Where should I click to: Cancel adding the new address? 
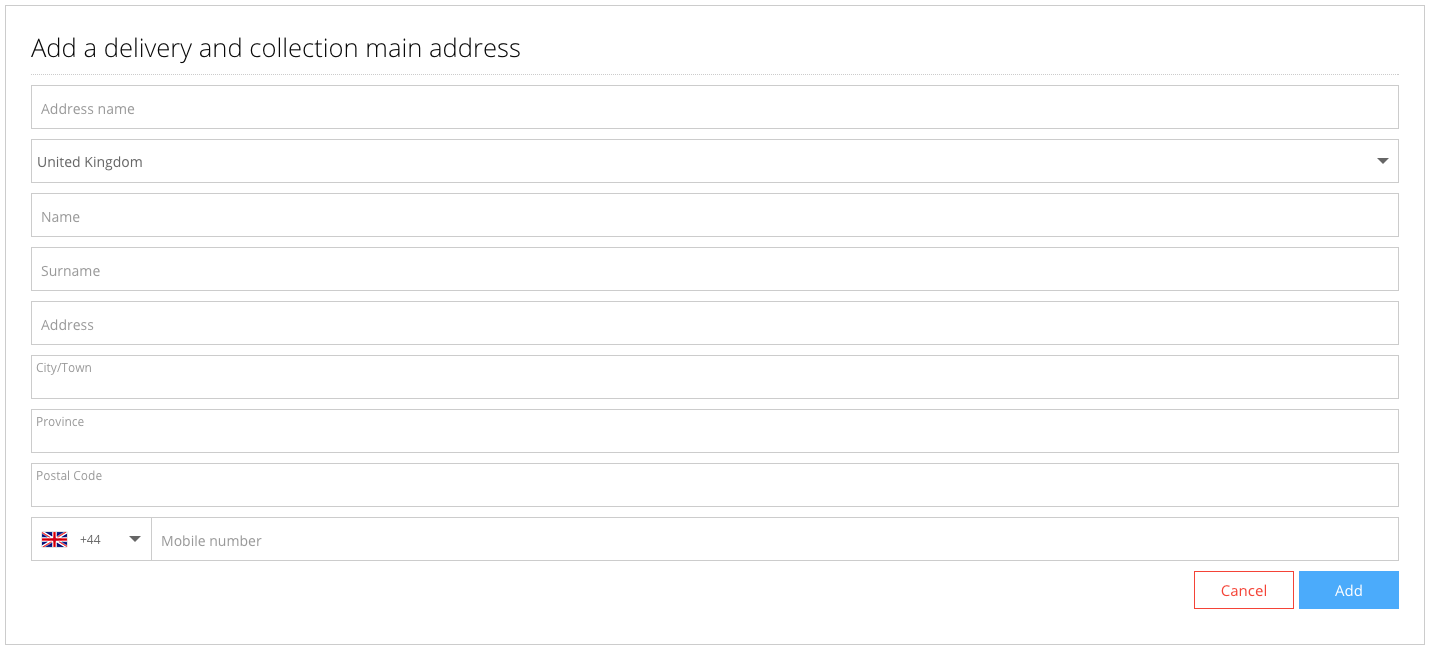[x=1243, y=590]
